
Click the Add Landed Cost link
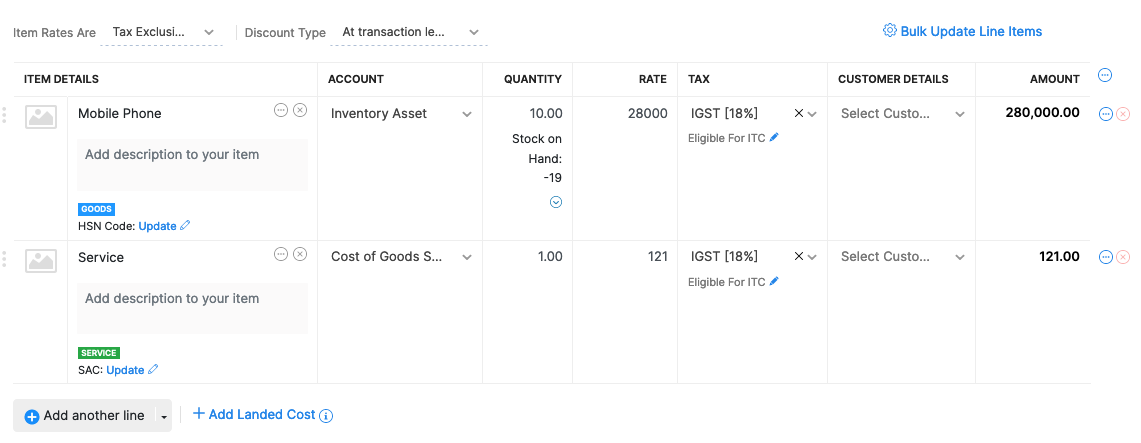click(254, 415)
